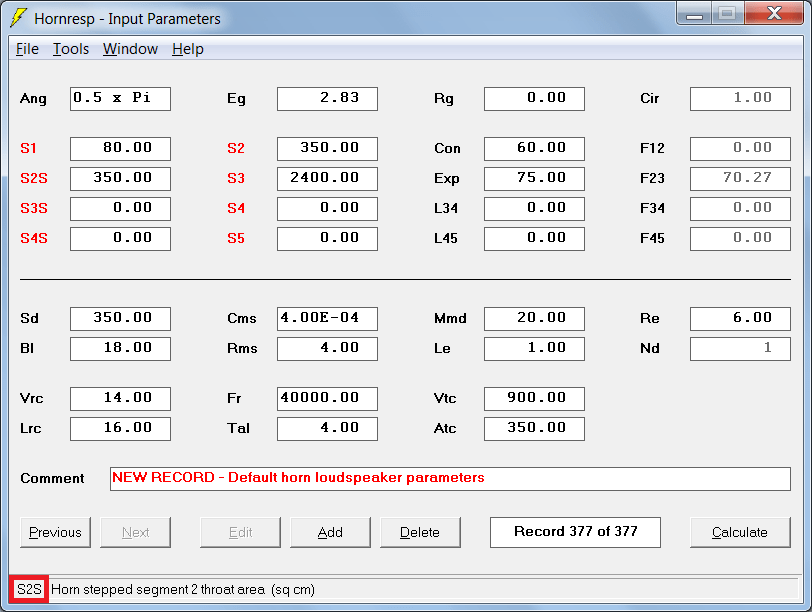812x612 pixels.
Task: Click the Previous record button
Action: pyautogui.click(x=55, y=532)
